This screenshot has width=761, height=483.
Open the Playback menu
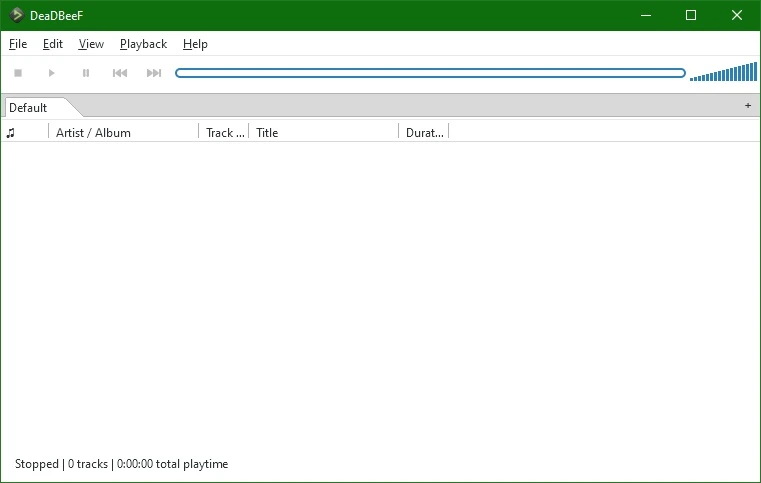(x=143, y=44)
